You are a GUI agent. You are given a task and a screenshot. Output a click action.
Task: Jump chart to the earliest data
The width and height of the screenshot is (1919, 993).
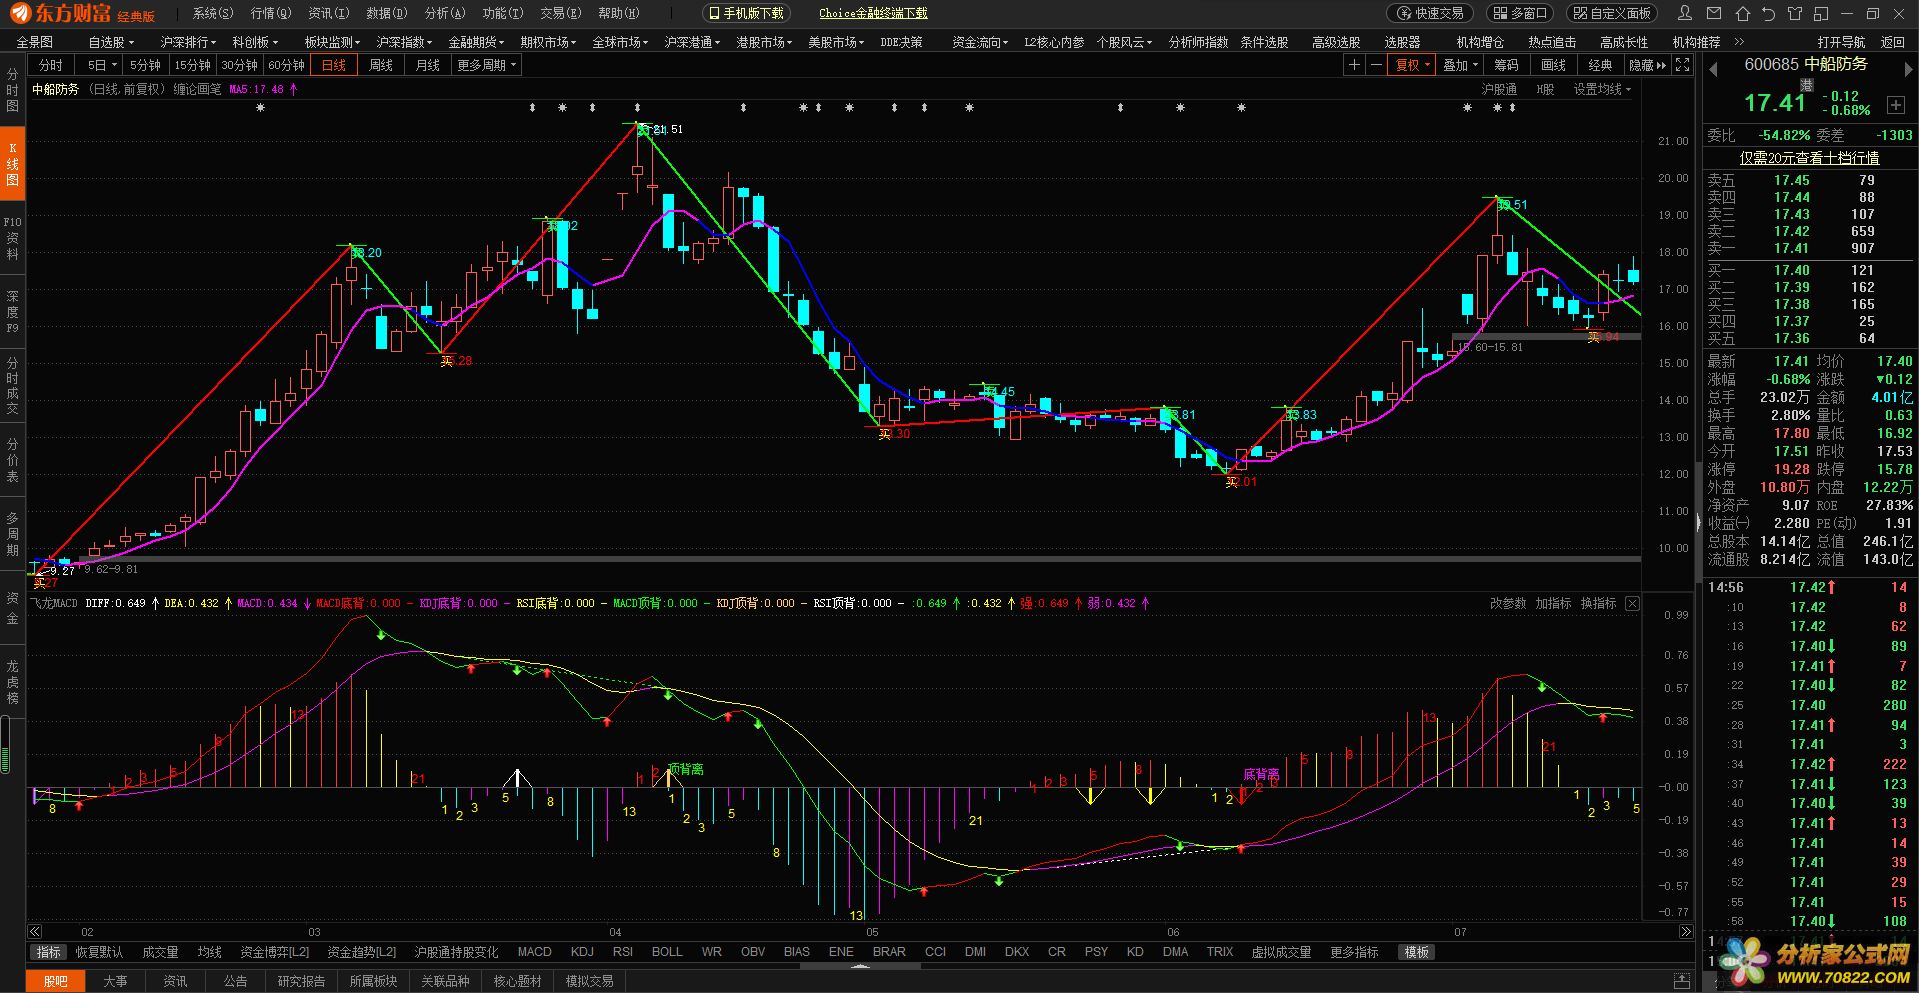(x=35, y=931)
